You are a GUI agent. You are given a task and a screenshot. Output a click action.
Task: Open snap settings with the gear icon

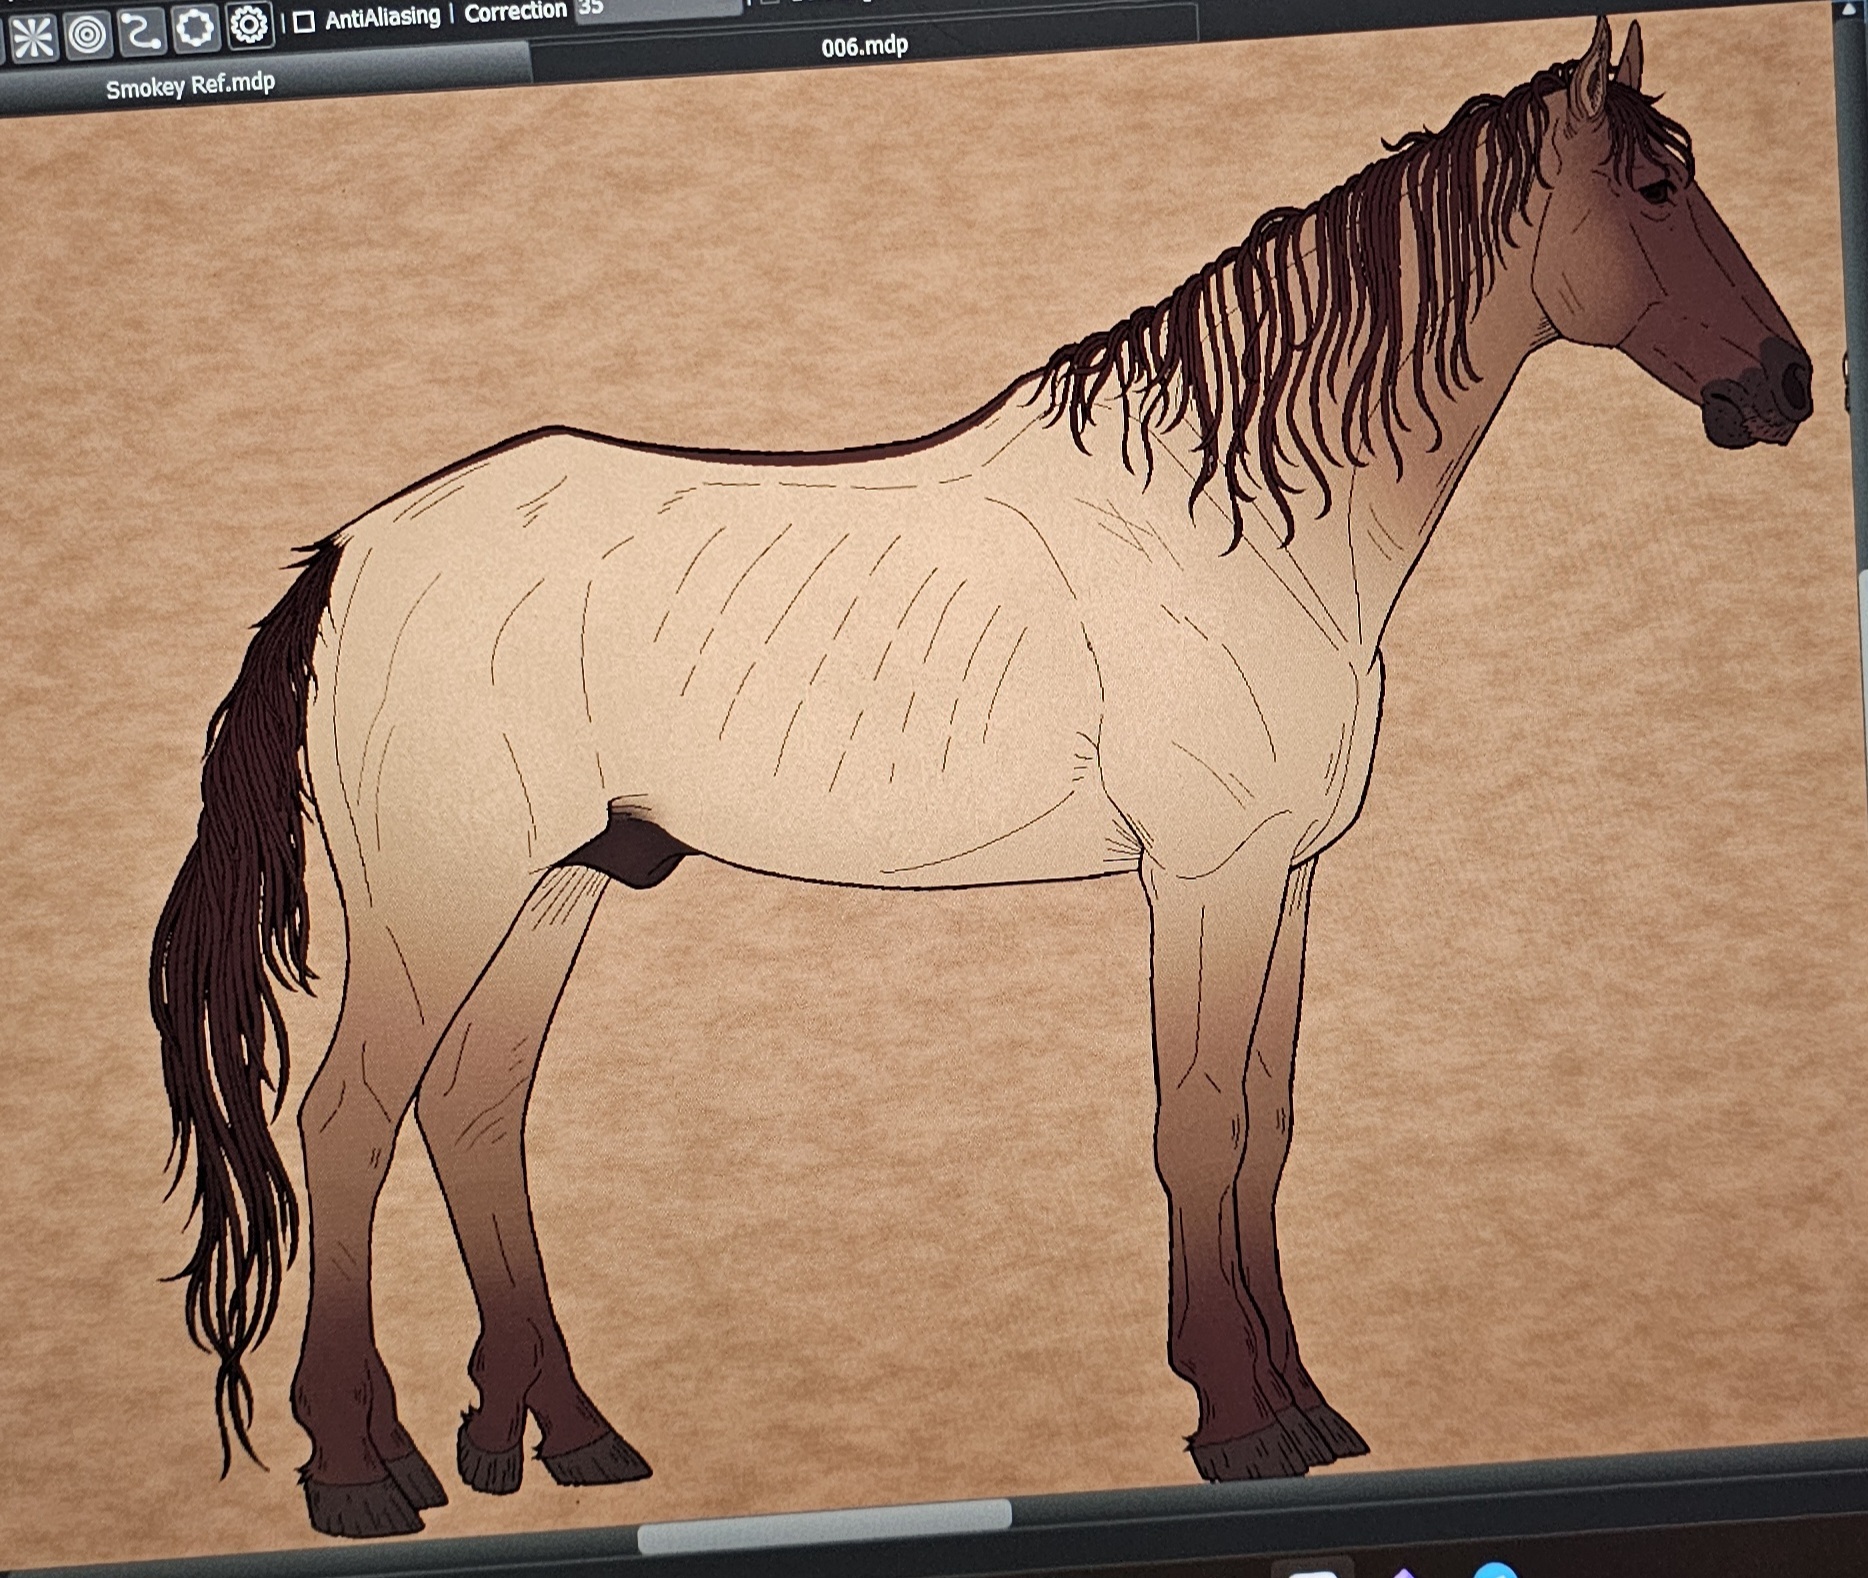click(x=249, y=24)
